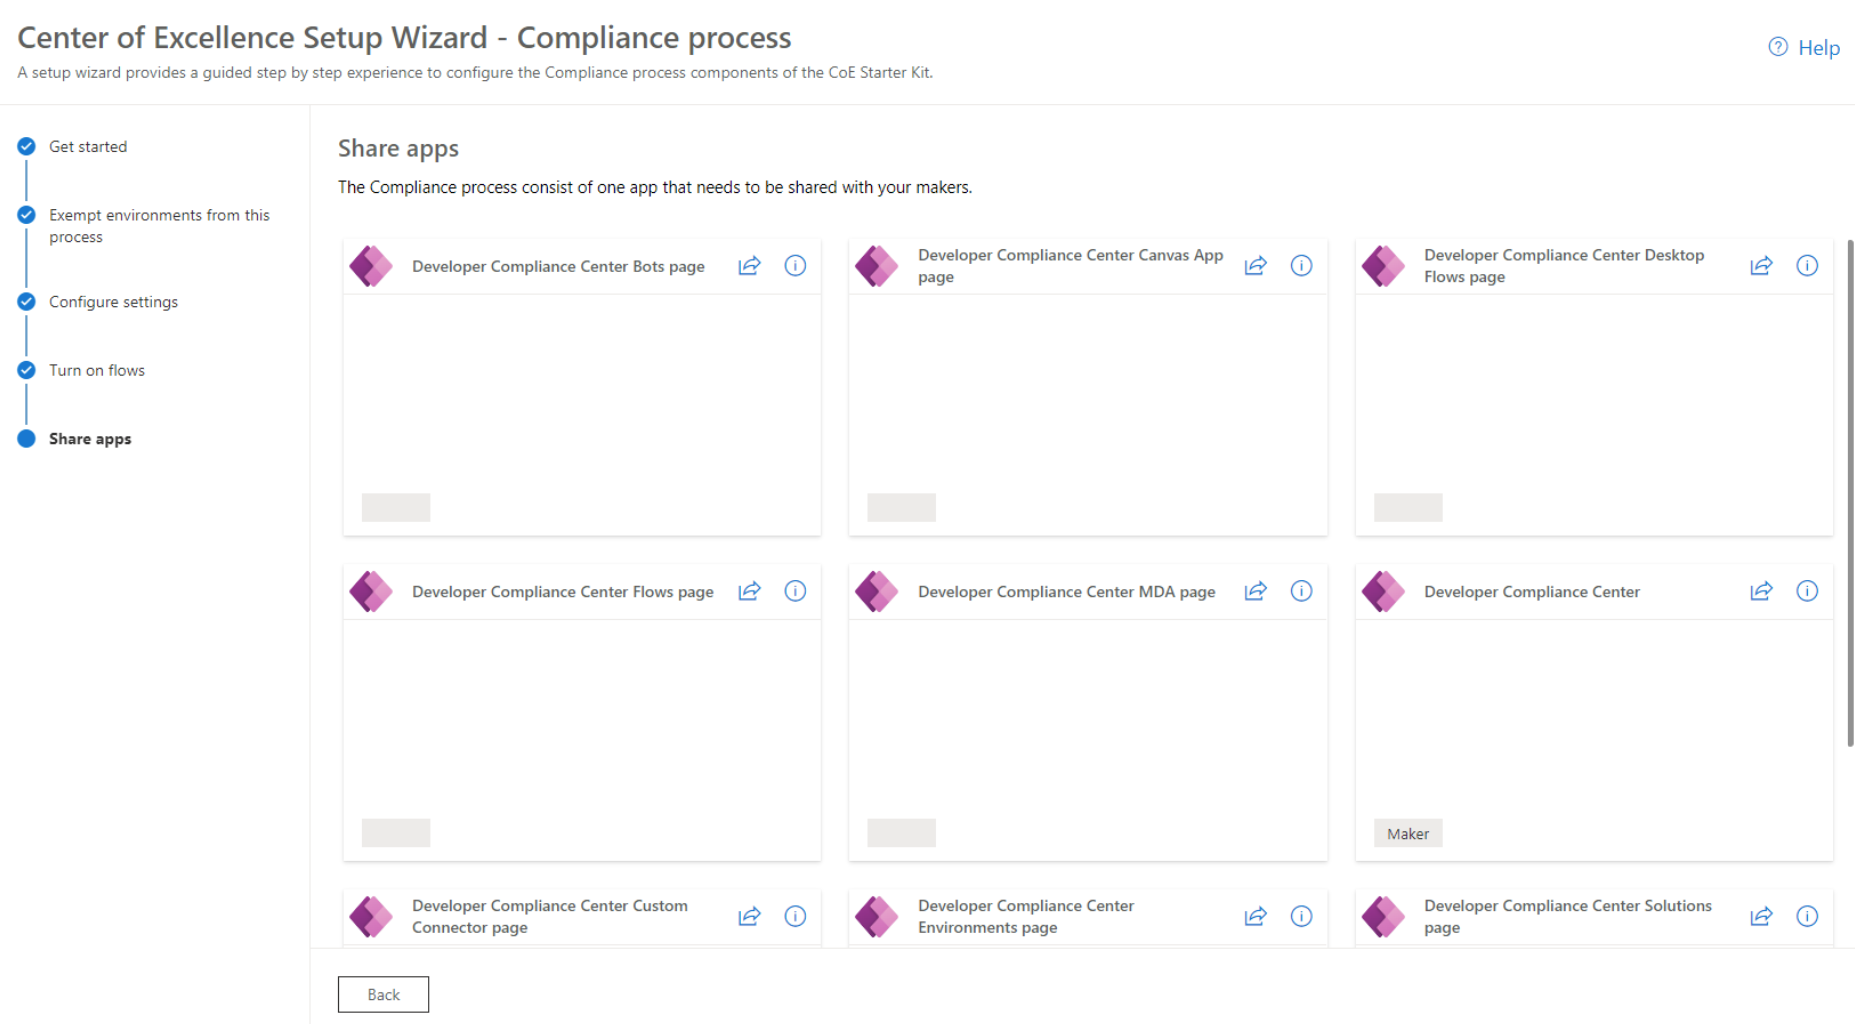Click the Exempt environments from this process step
Screen dimensions: 1855x1024
tap(159, 225)
